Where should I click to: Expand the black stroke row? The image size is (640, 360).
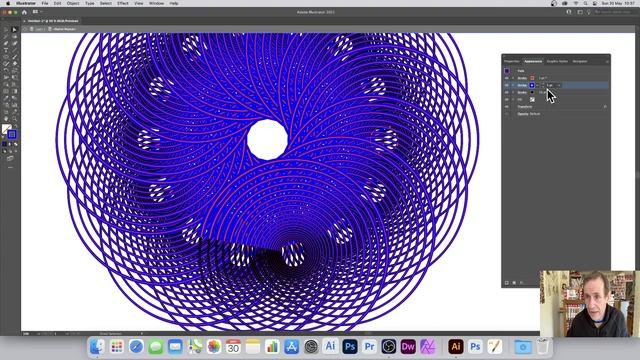[x=513, y=92]
